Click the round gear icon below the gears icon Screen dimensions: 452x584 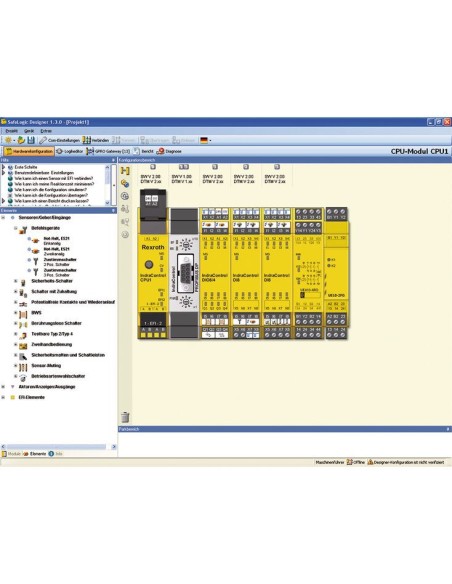point(125,196)
